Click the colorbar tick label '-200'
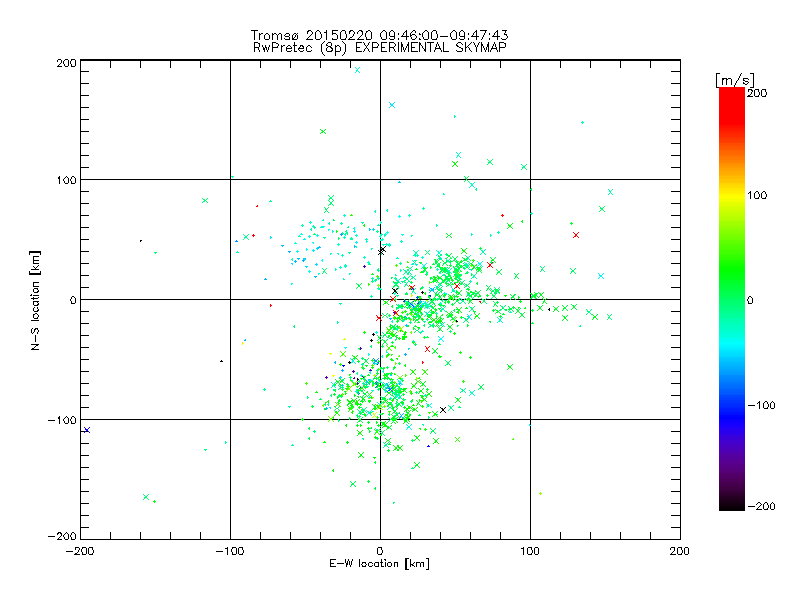The image size is (800, 600). point(761,506)
